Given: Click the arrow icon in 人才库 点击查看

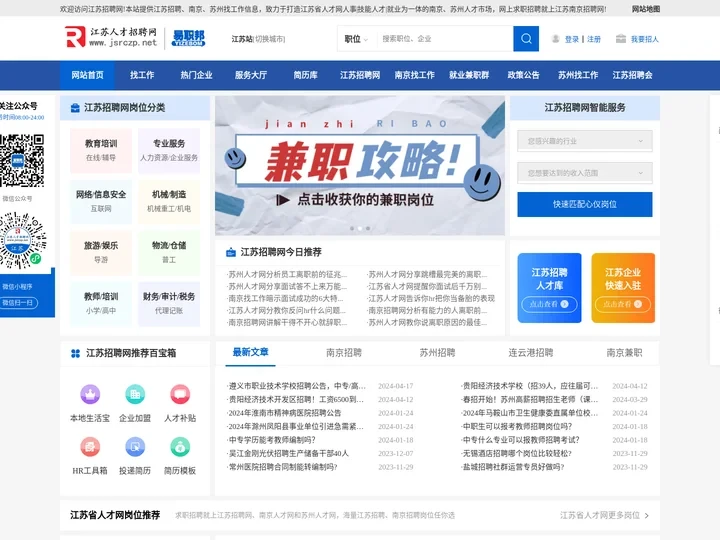Looking at the screenshot, I should [x=564, y=304].
